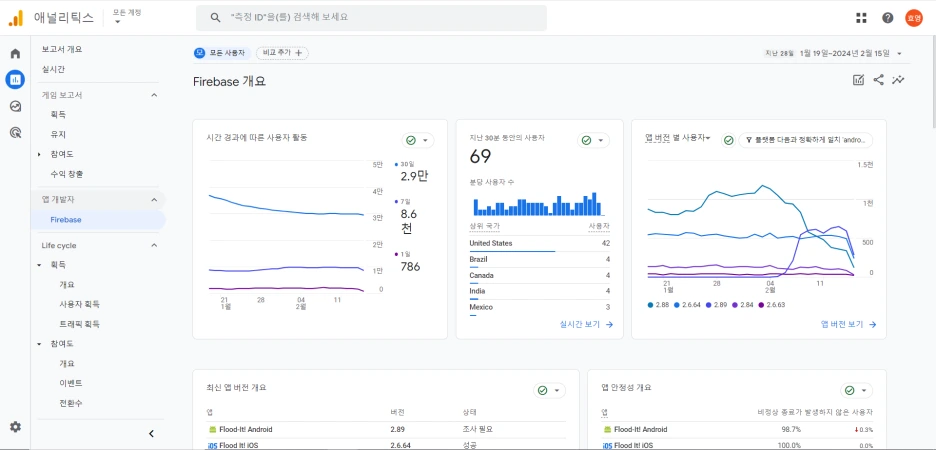
Task: Open the Reports icon in left rail
Action: [x=16, y=79]
